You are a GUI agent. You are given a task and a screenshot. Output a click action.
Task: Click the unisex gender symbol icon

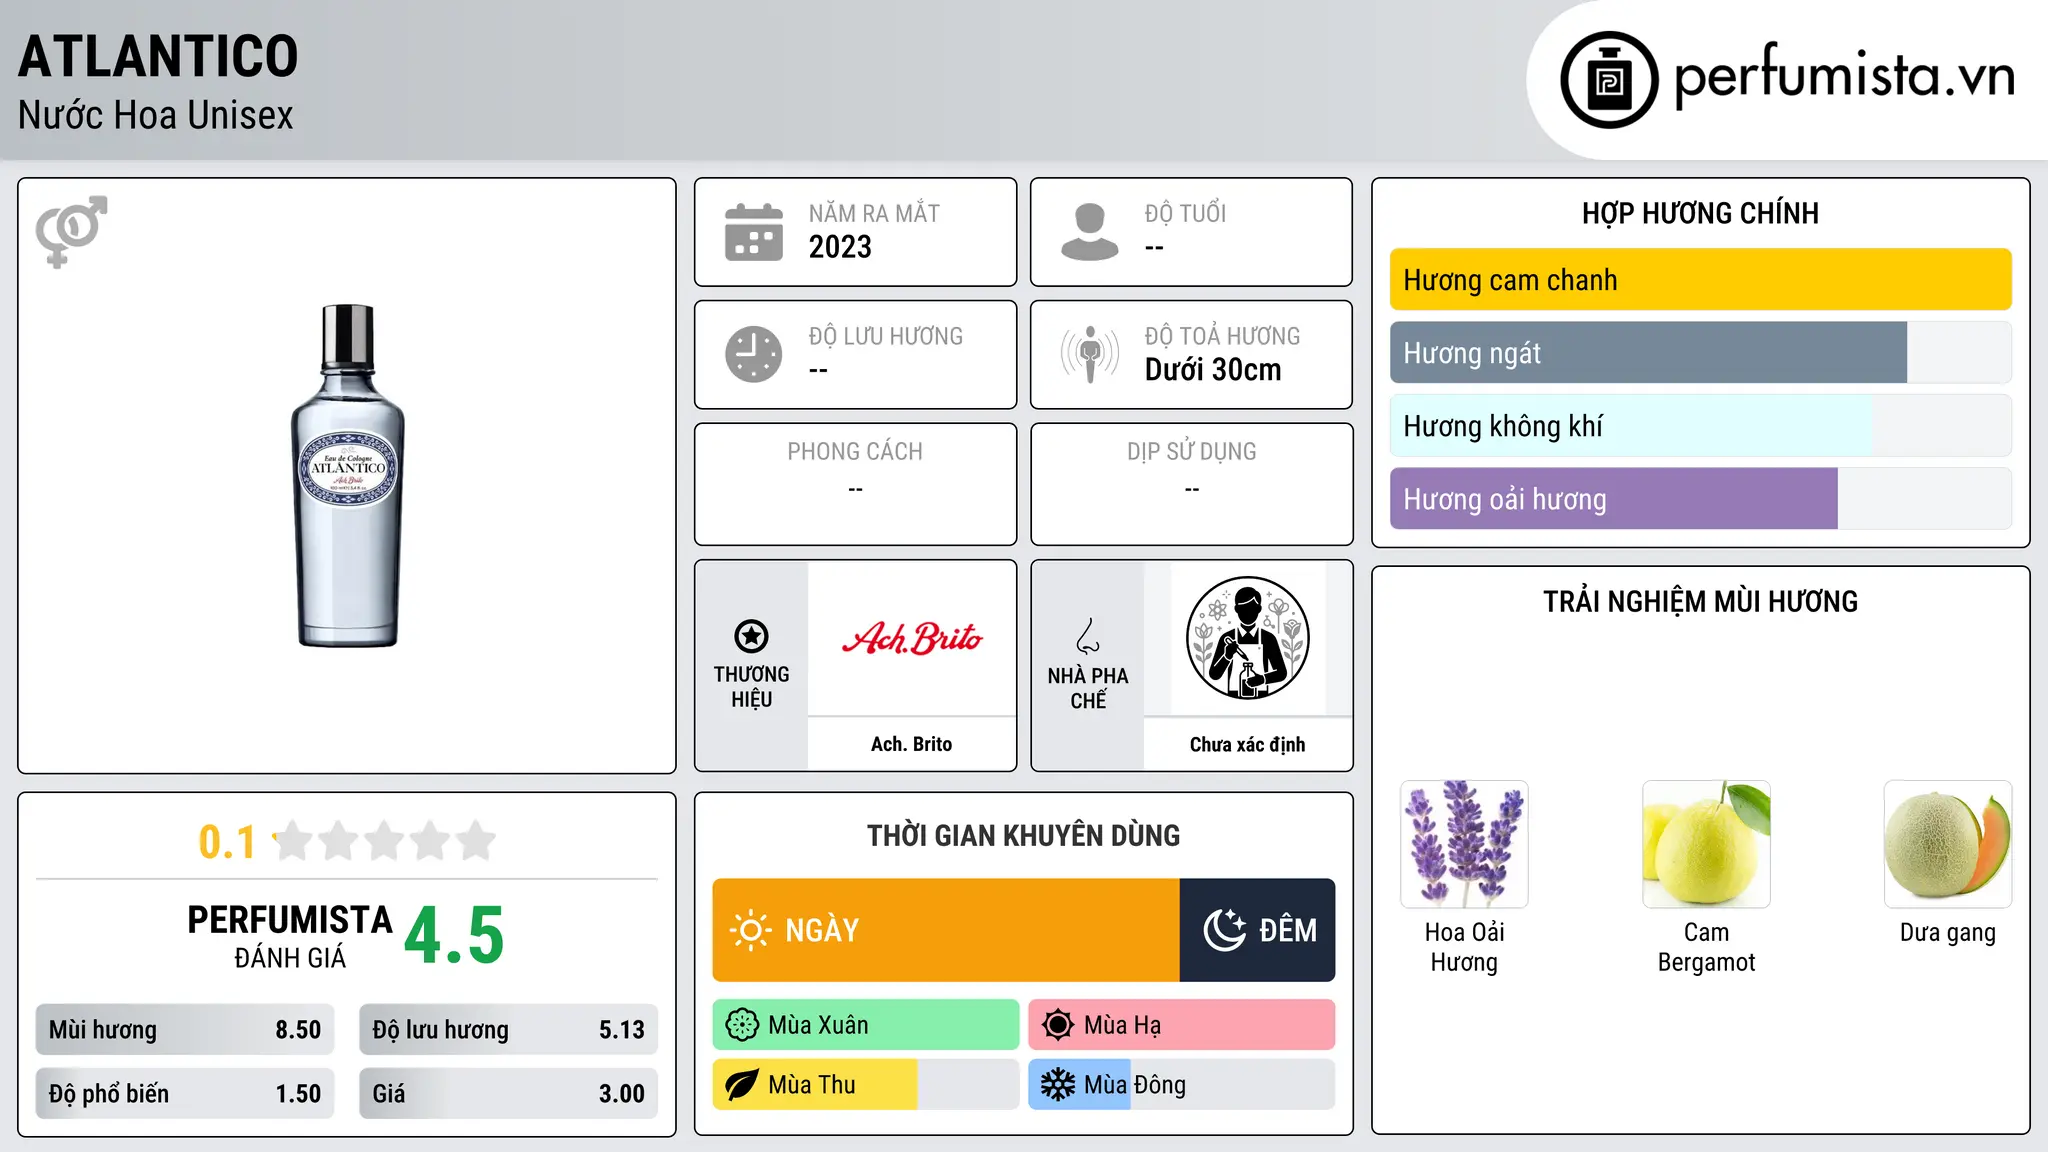[x=71, y=231]
